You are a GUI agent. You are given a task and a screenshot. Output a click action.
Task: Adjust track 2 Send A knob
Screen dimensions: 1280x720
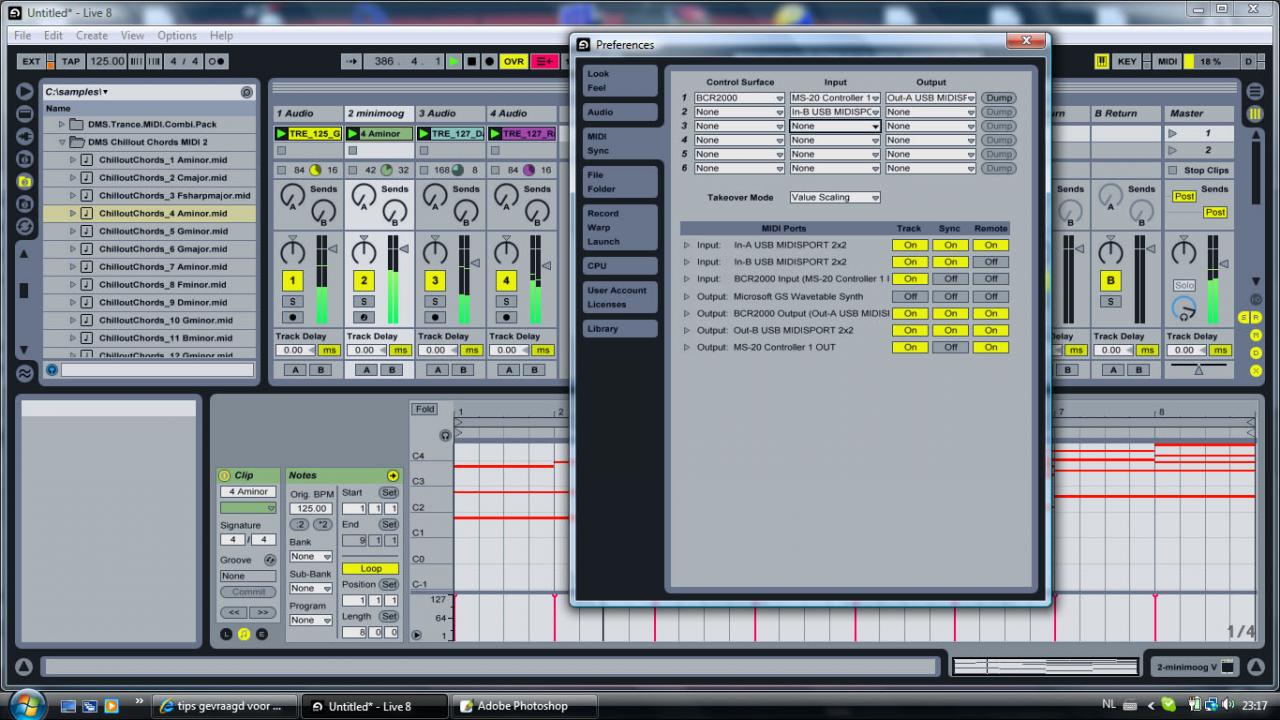363,196
